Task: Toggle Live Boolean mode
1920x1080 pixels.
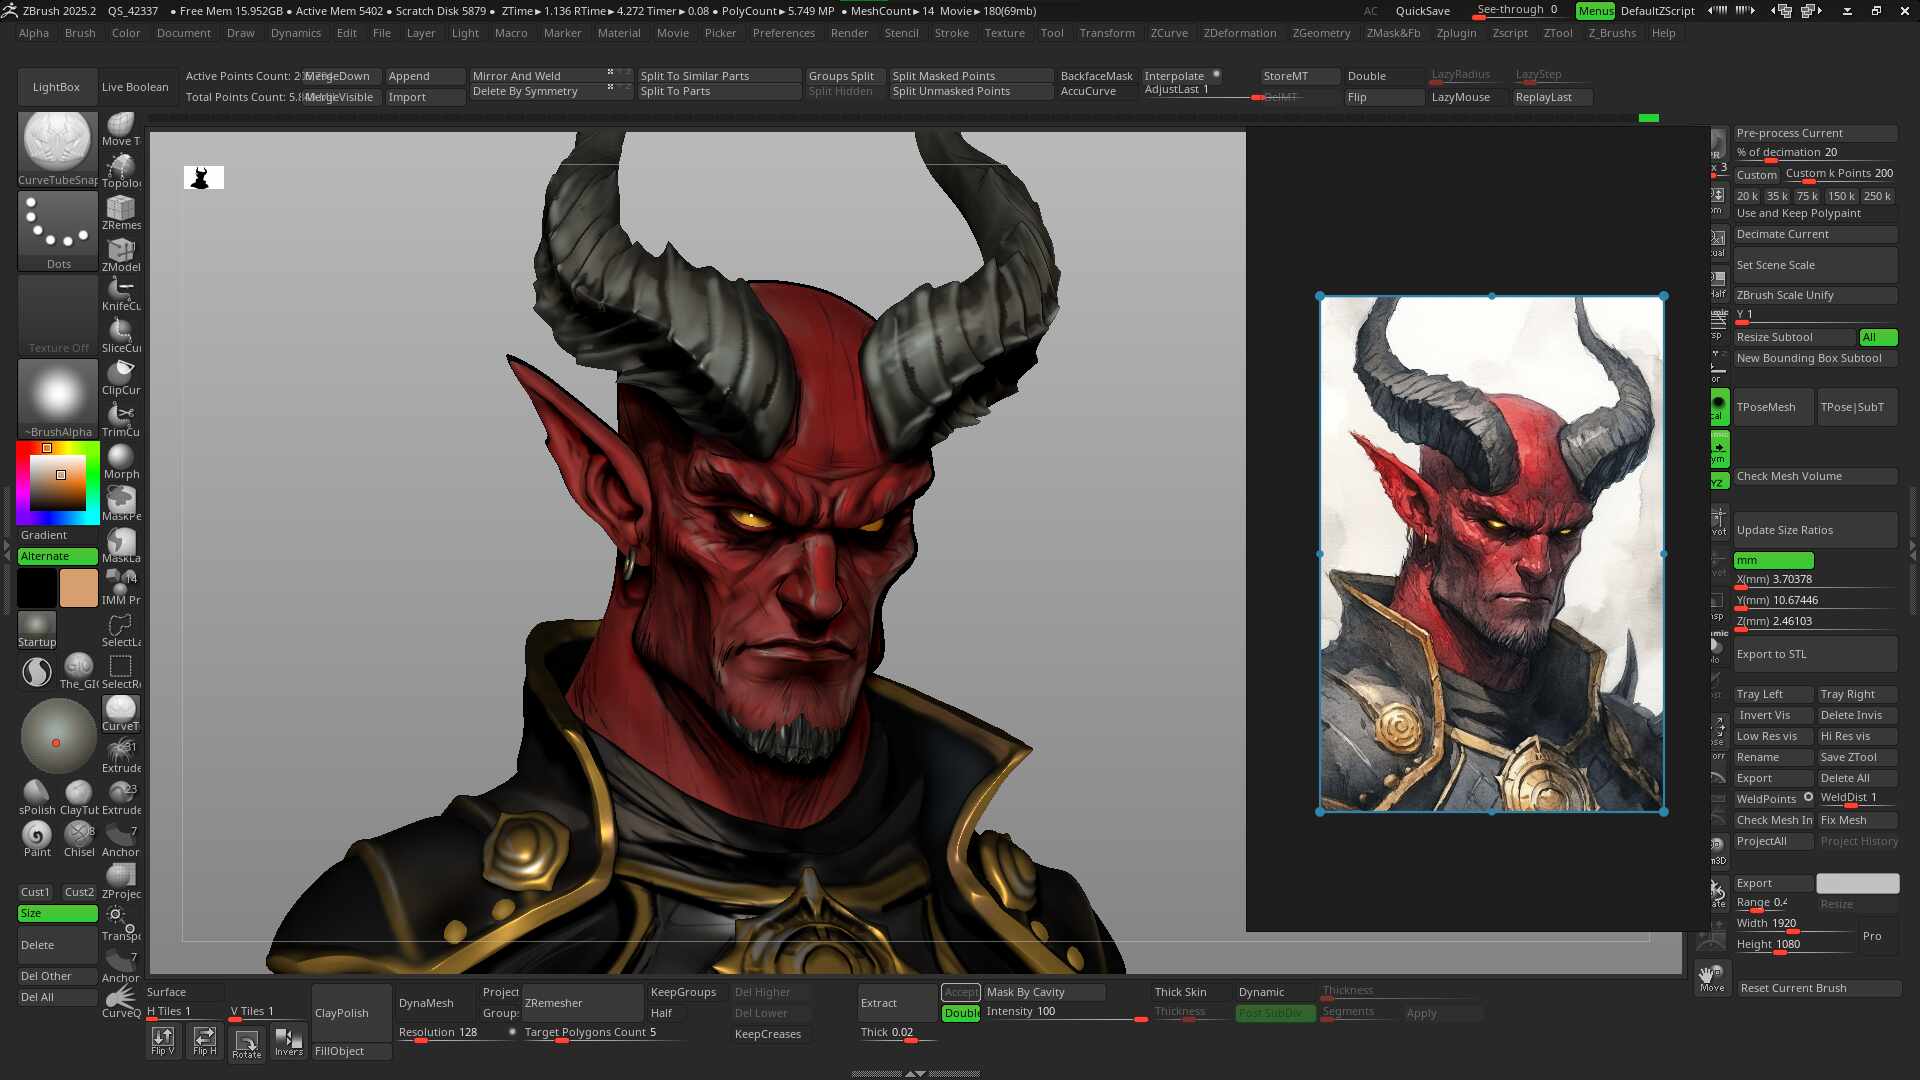Action: [x=135, y=87]
